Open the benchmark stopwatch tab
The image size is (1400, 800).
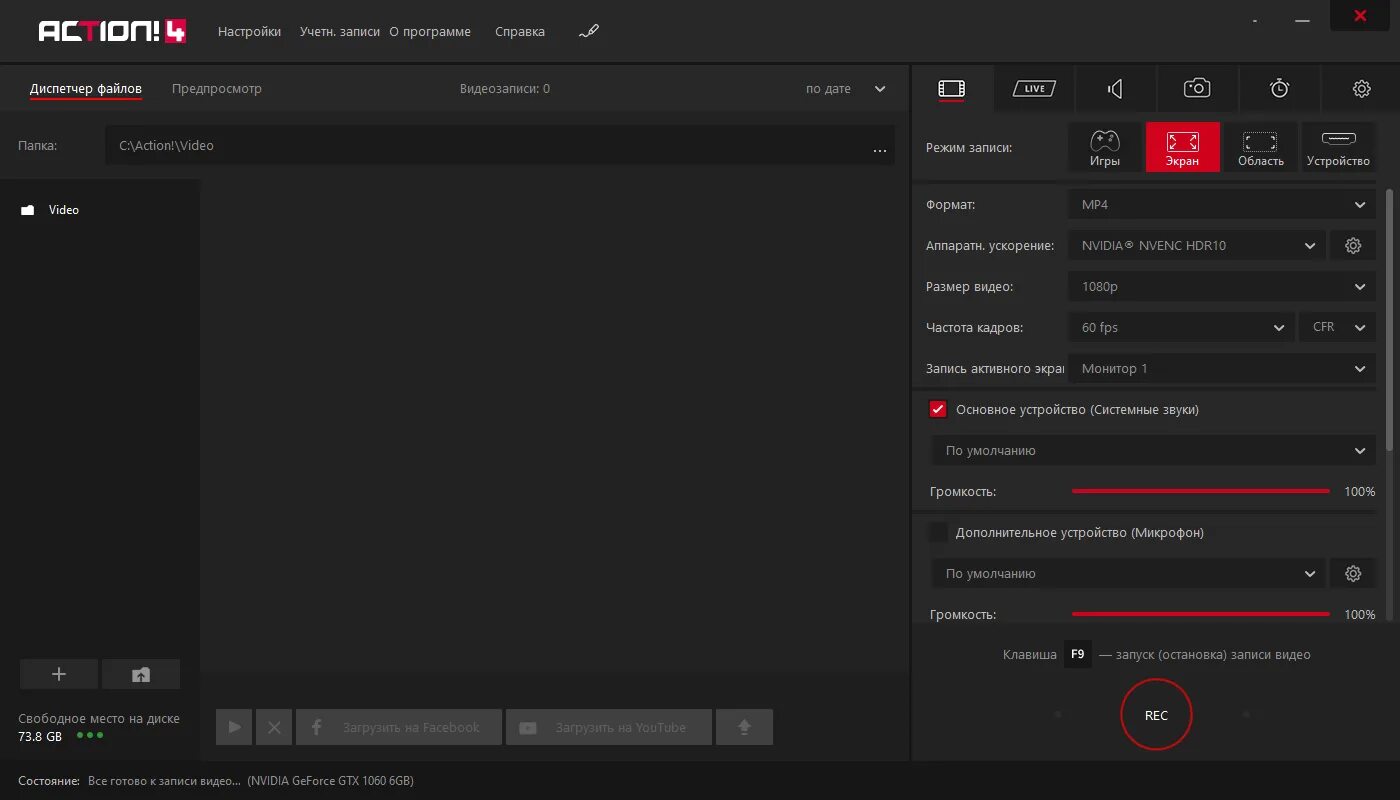[x=1279, y=89]
